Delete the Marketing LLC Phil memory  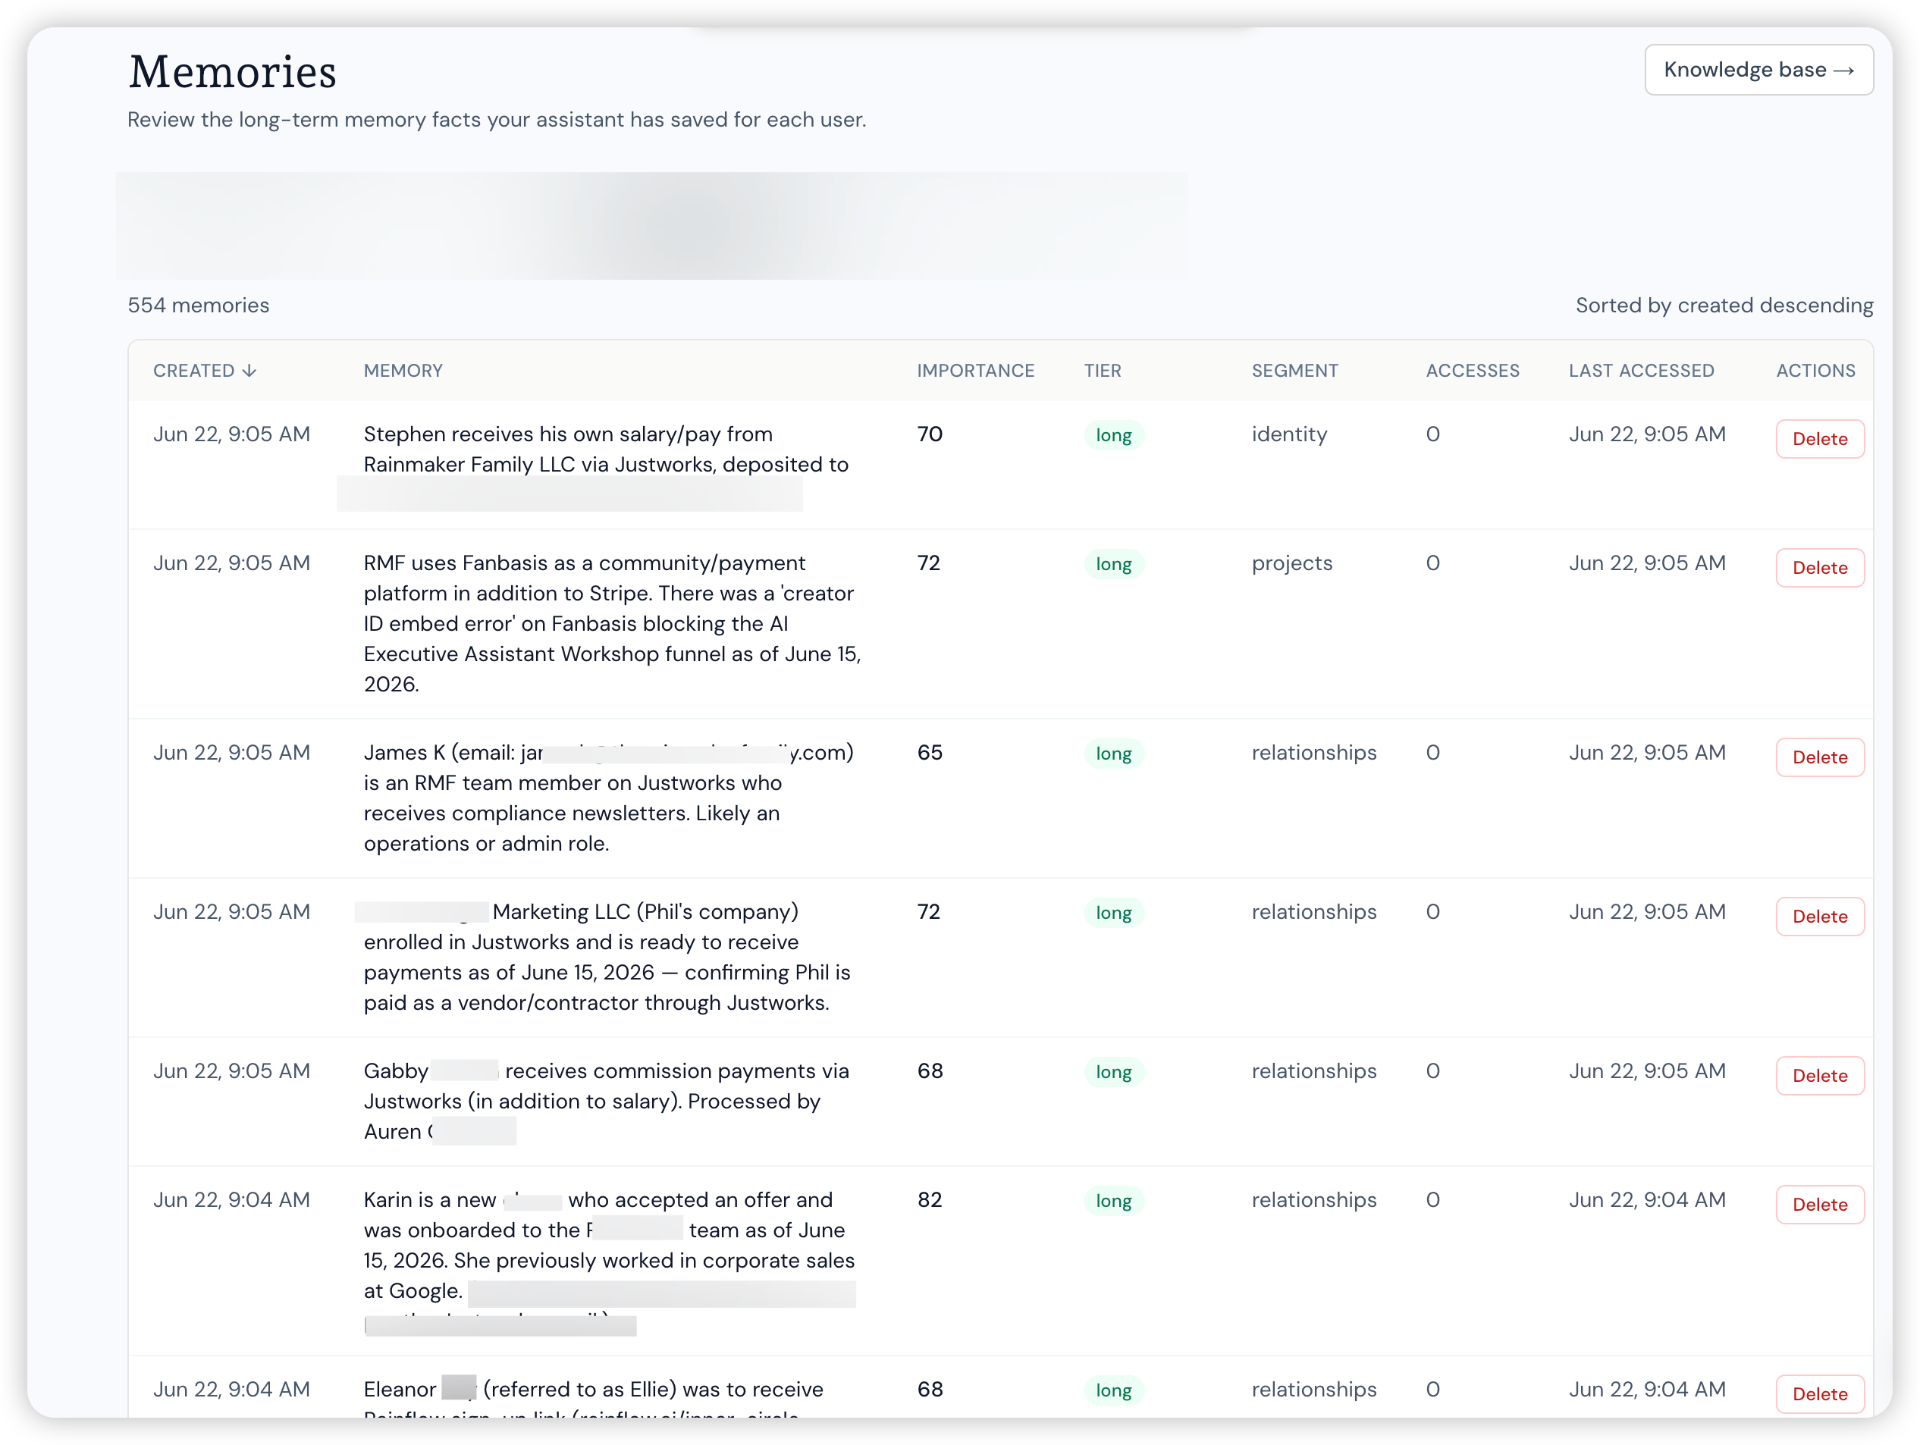coord(1819,916)
